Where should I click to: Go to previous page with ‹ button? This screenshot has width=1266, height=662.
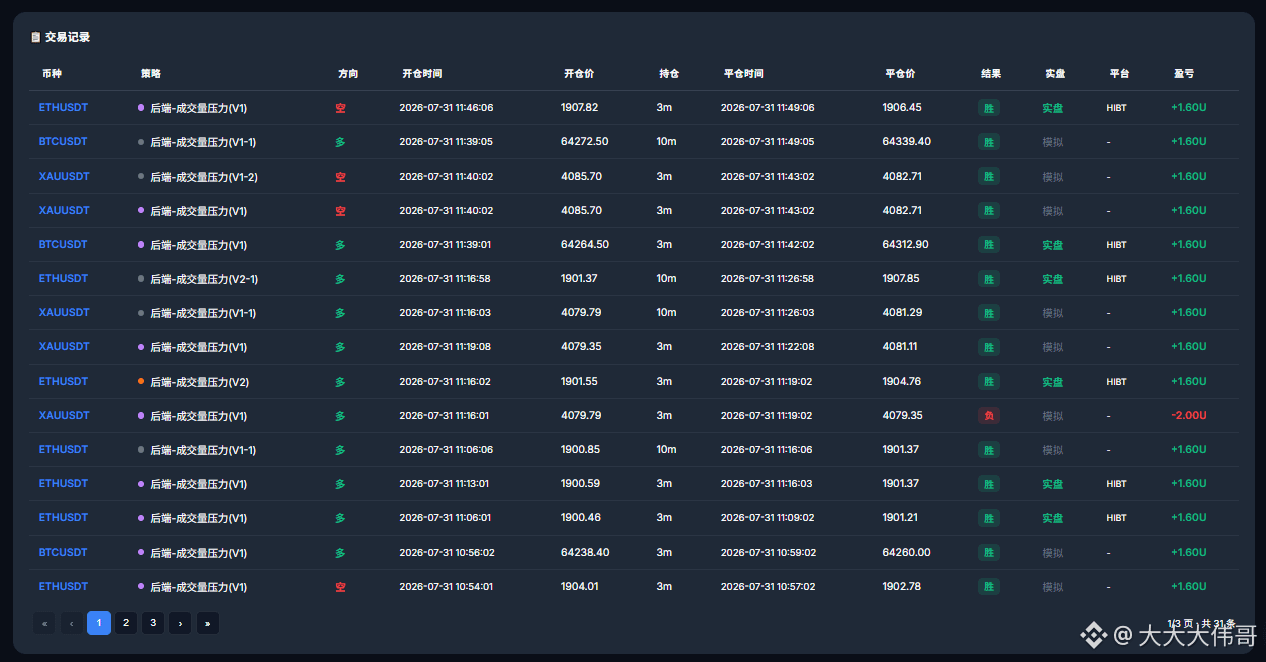tap(72, 623)
